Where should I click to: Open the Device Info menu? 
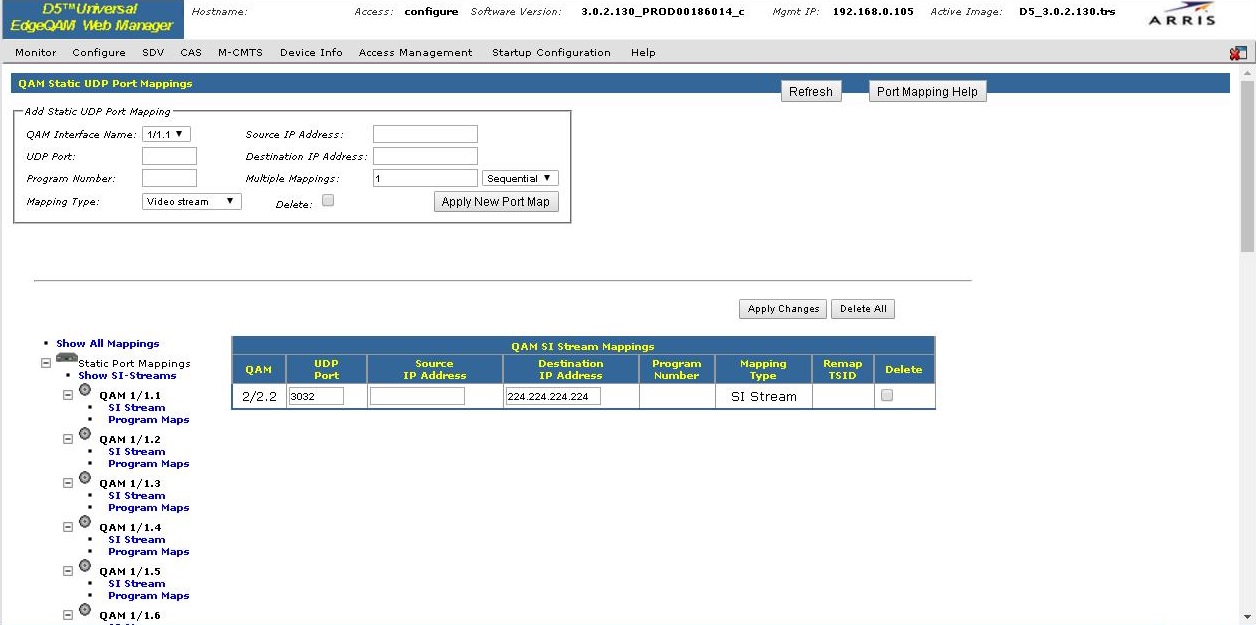click(311, 52)
